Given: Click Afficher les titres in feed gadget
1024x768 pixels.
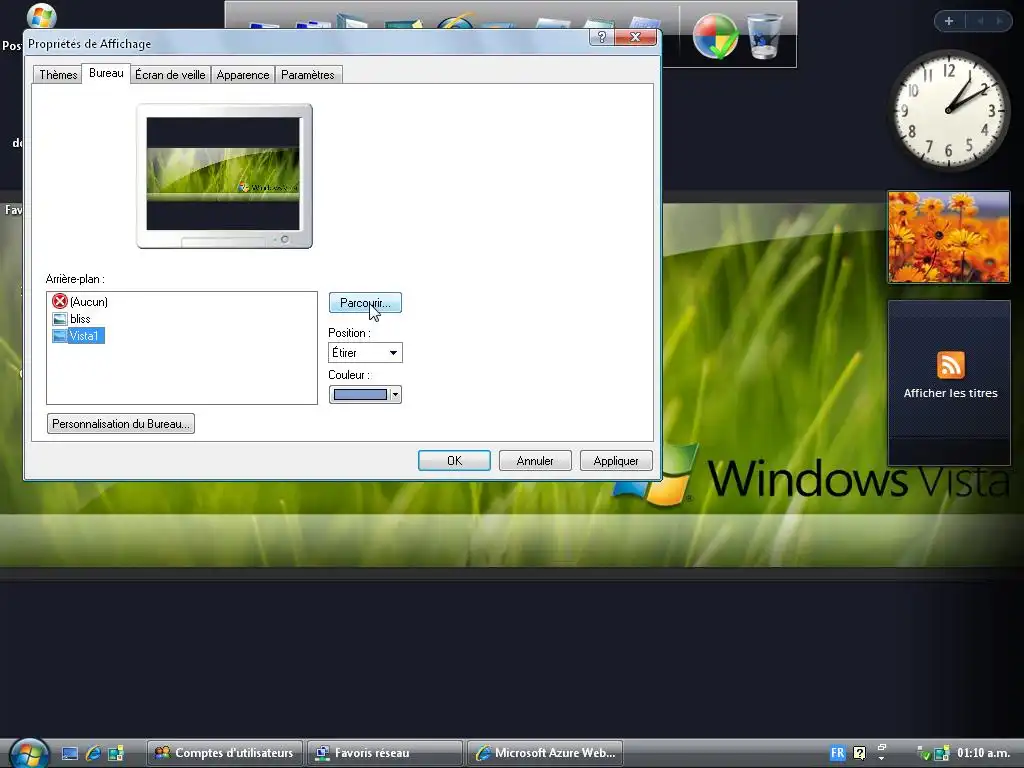Looking at the screenshot, I should (950, 393).
